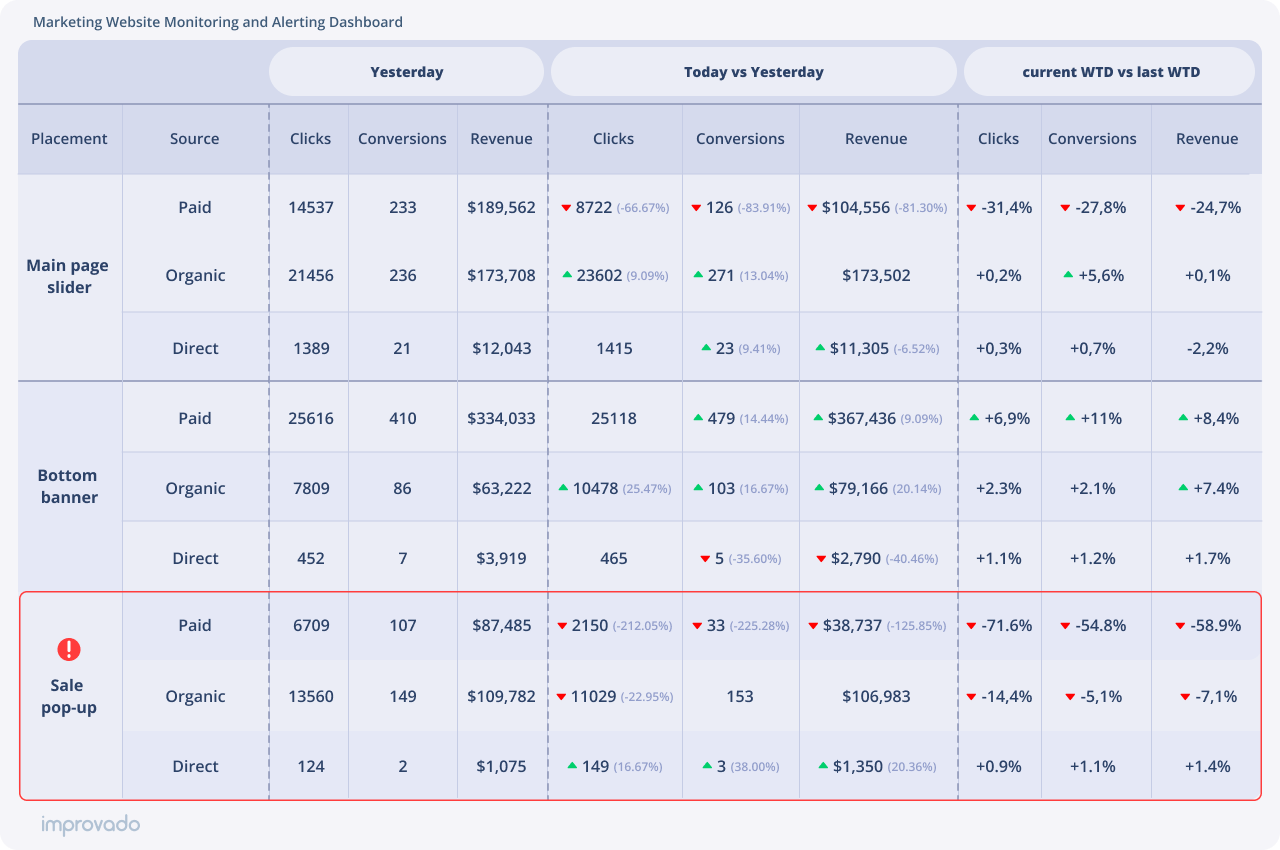1280x850 pixels.
Task: Select the Yesterday header tab
Action: coord(406,72)
